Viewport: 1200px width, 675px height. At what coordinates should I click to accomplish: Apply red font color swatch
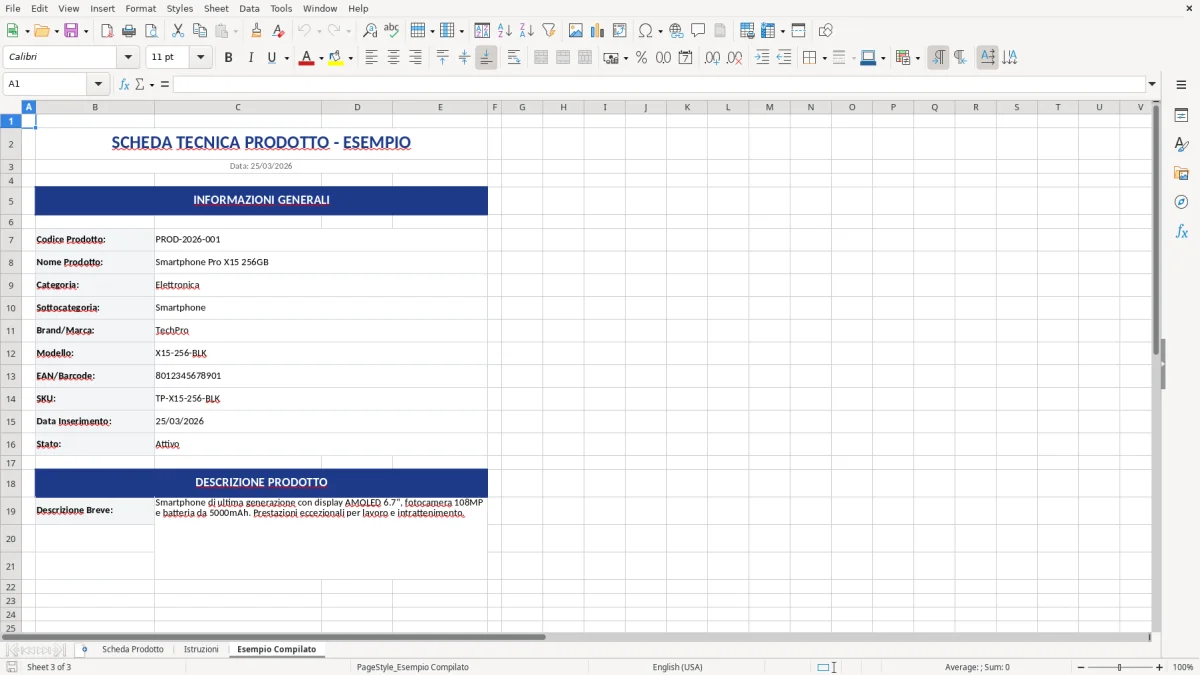click(306, 58)
